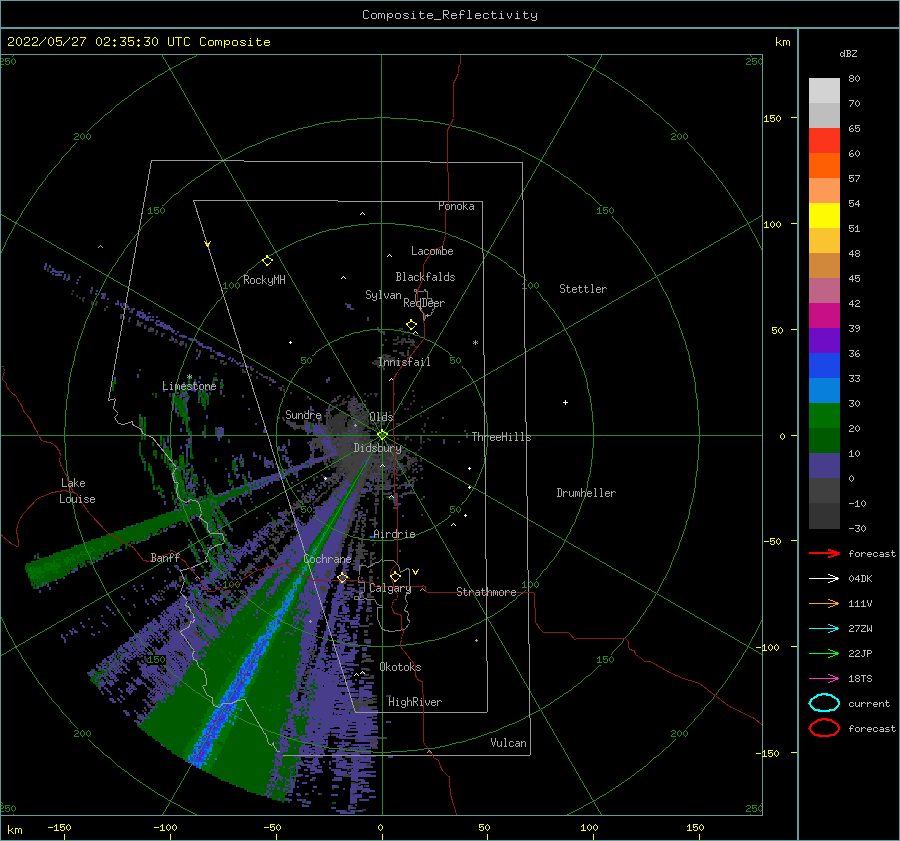Click the Calgary city label
This screenshot has width=900, height=841.
coord(390,588)
